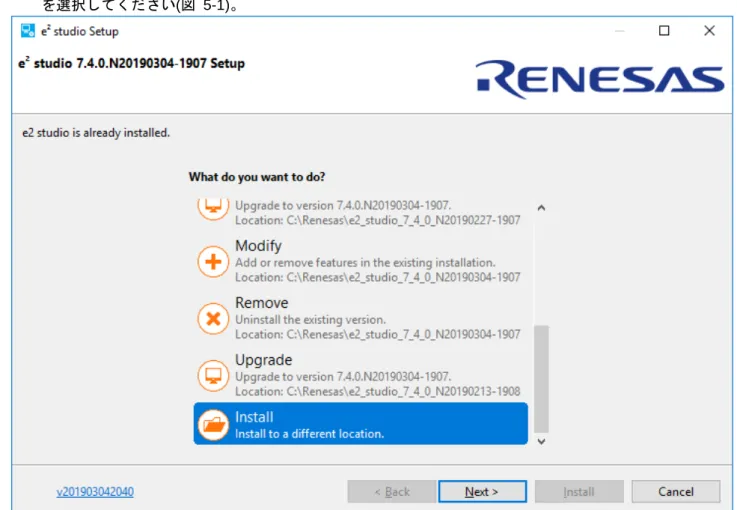The height and width of the screenshot is (510, 737).
Task: Close the e2 studio Setup window
Action: [709, 31]
